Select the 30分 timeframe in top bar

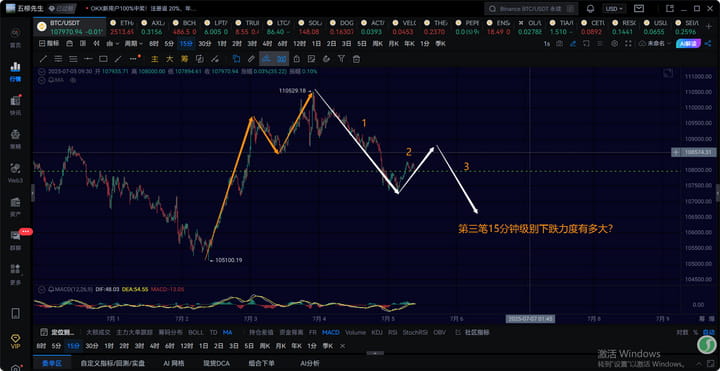point(205,44)
